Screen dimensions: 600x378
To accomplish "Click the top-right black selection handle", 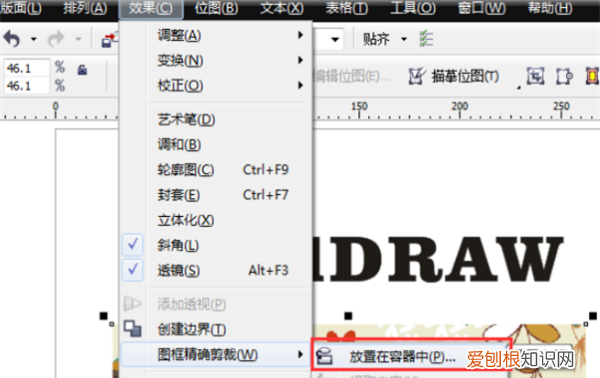I will point(593,316).
